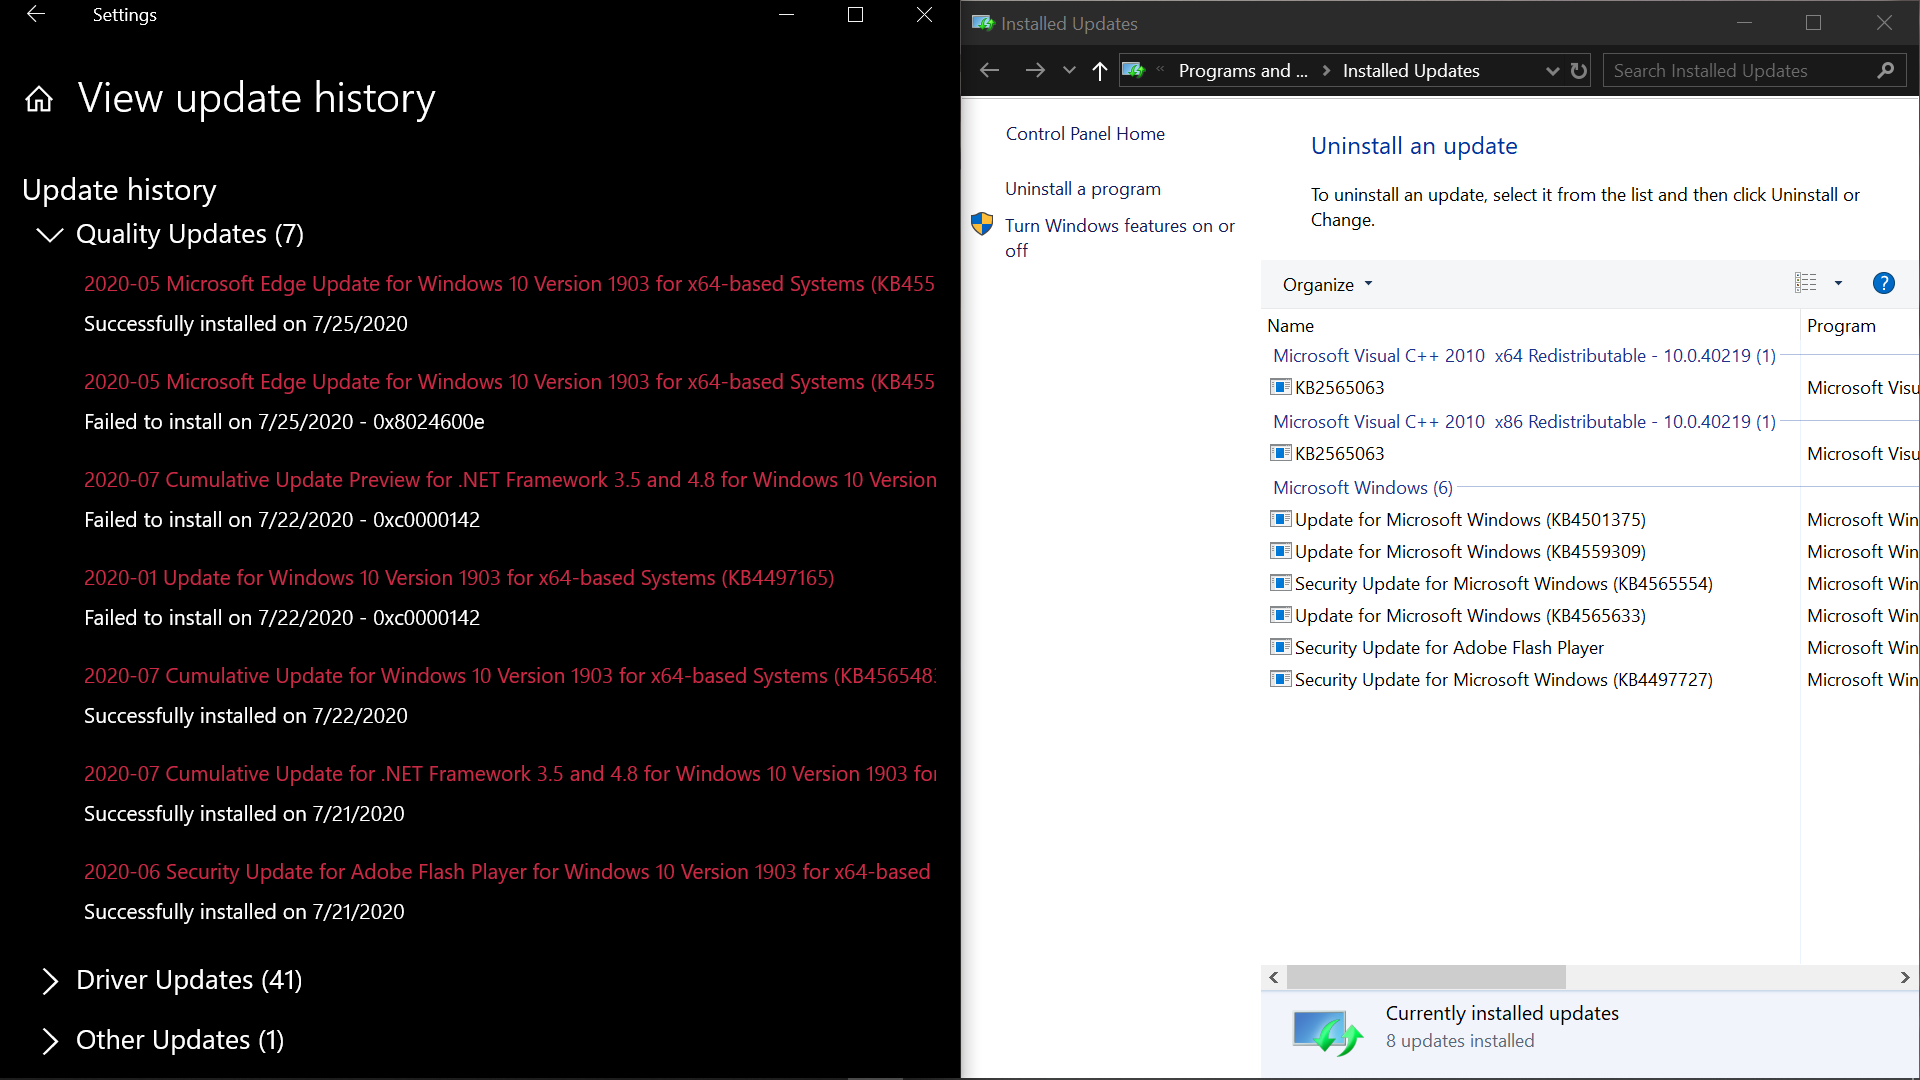Collapse Visual C++ 2010 x64 Redistributable group

click(x=1524, y=356)
